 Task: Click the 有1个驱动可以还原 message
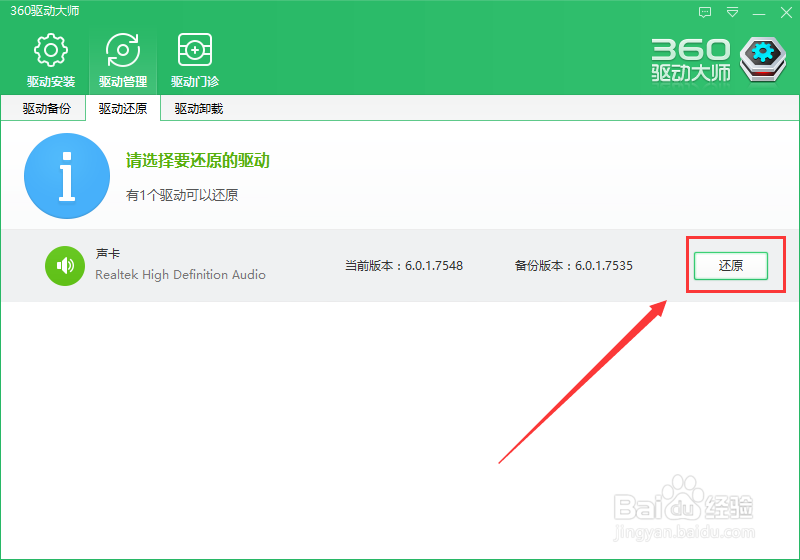182,195
